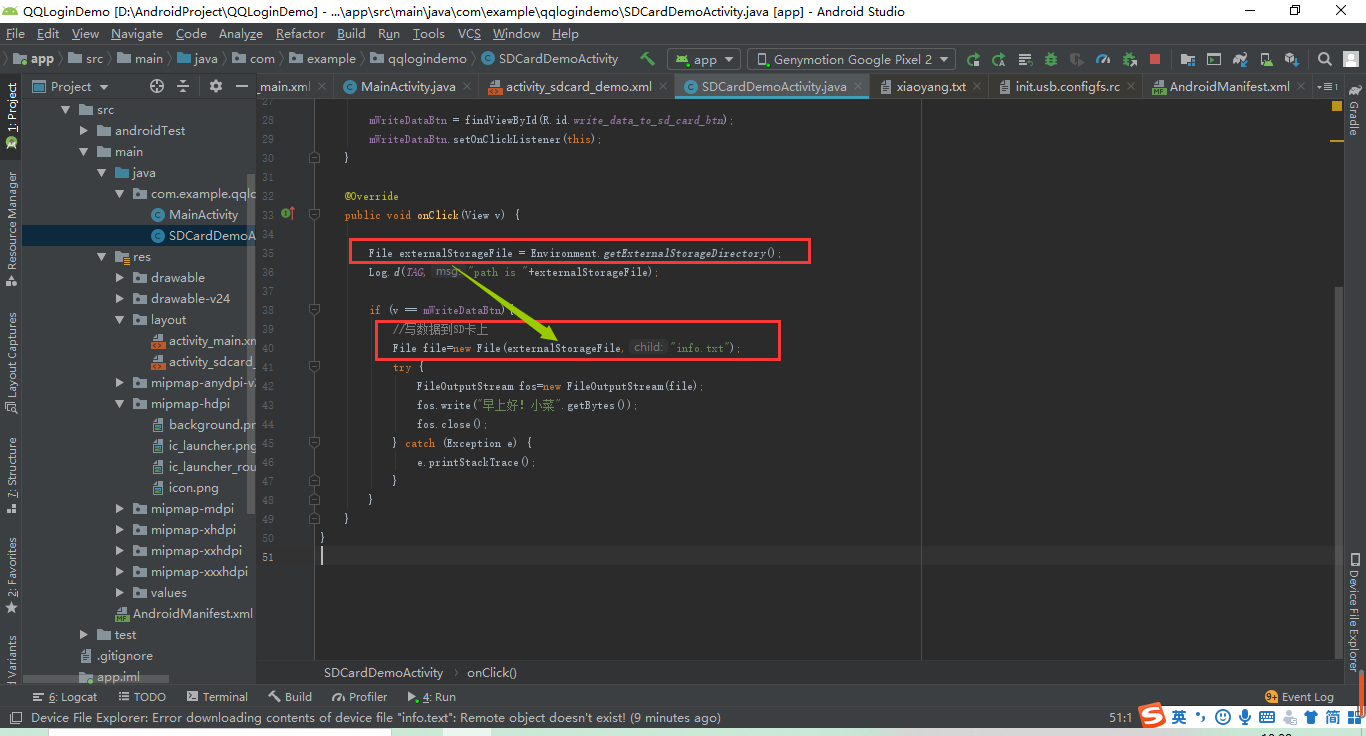Screen dimensions: 1366x736
Task: Open the SDK Manager icon
Action: [1292, 59]
